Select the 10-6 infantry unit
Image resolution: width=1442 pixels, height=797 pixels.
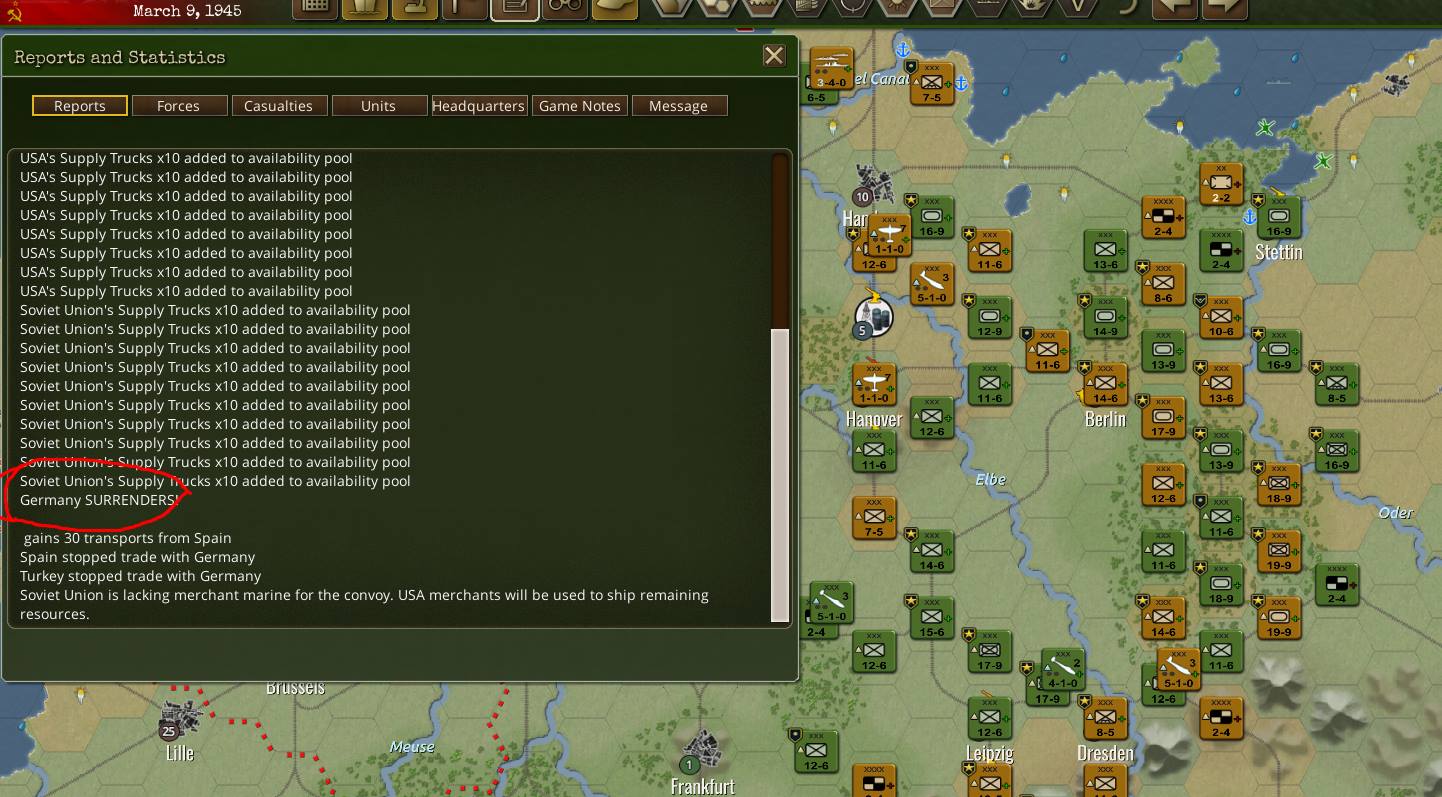coord(1221,318)
